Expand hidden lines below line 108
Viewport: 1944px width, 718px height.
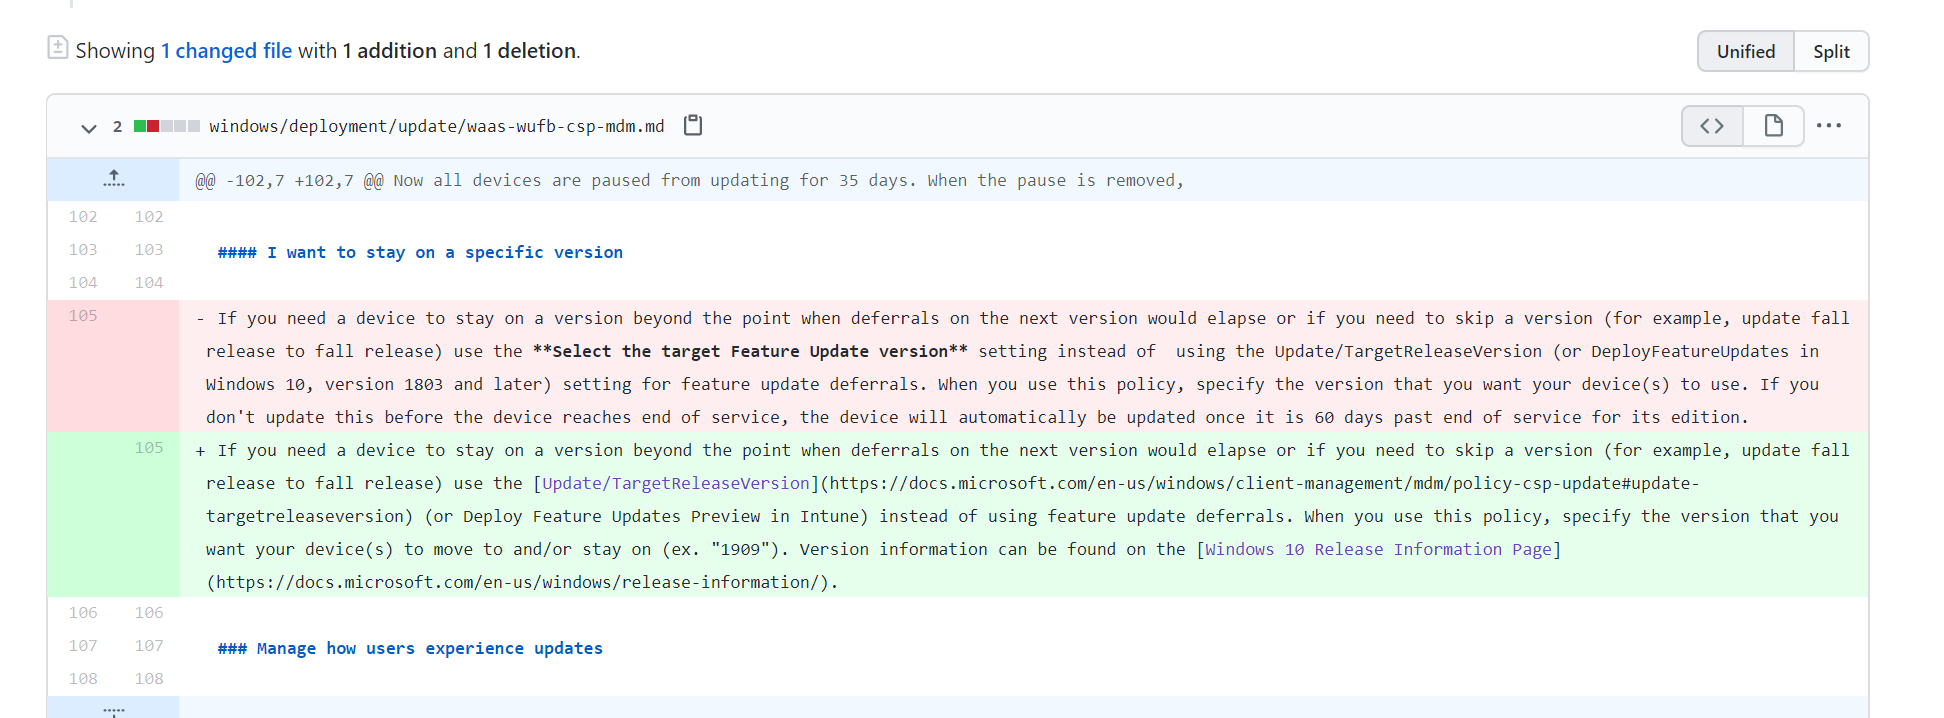(x=113, y=708)
